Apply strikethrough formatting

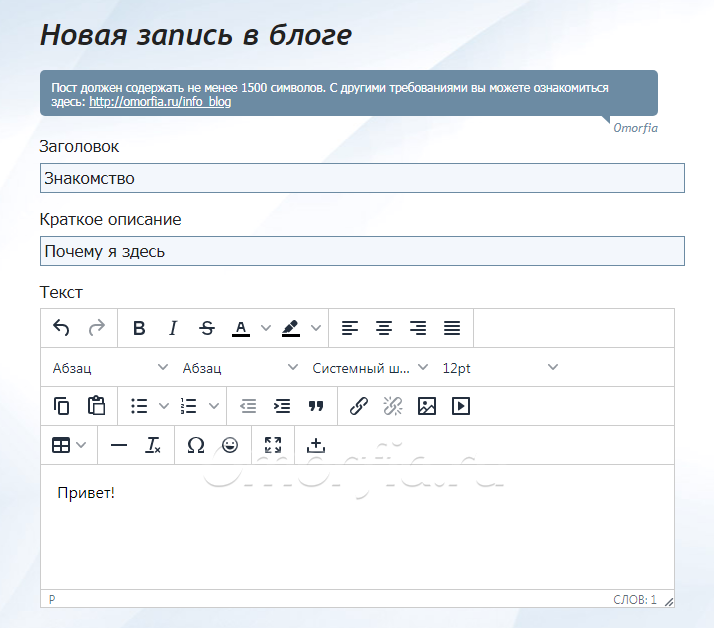pyautogui.click(x=207, y=328)
